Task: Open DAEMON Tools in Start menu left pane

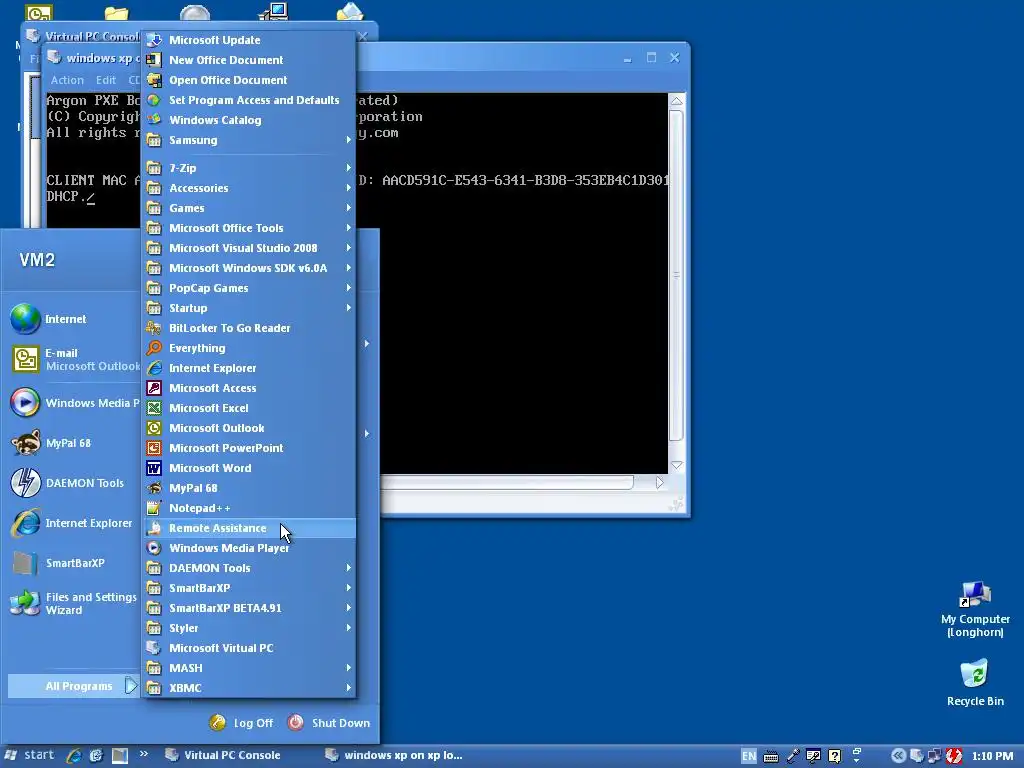Action: [72, 483]
